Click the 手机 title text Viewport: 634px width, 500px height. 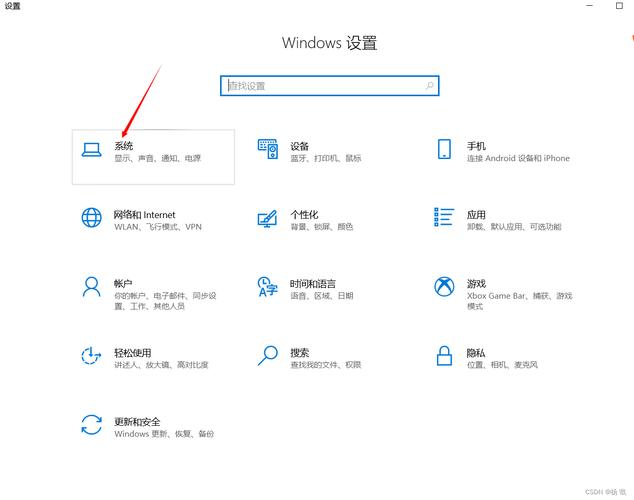tap(476, 146)
